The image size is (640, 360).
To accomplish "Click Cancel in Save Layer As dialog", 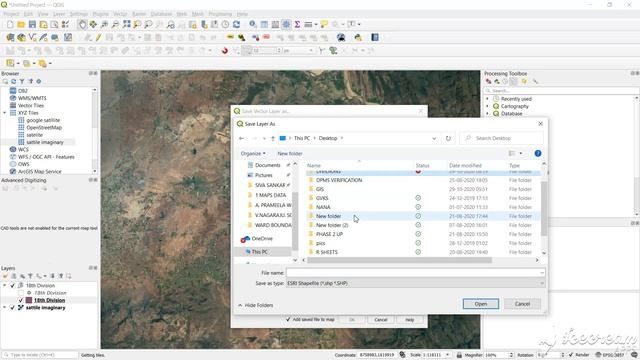I will point(522,304).
